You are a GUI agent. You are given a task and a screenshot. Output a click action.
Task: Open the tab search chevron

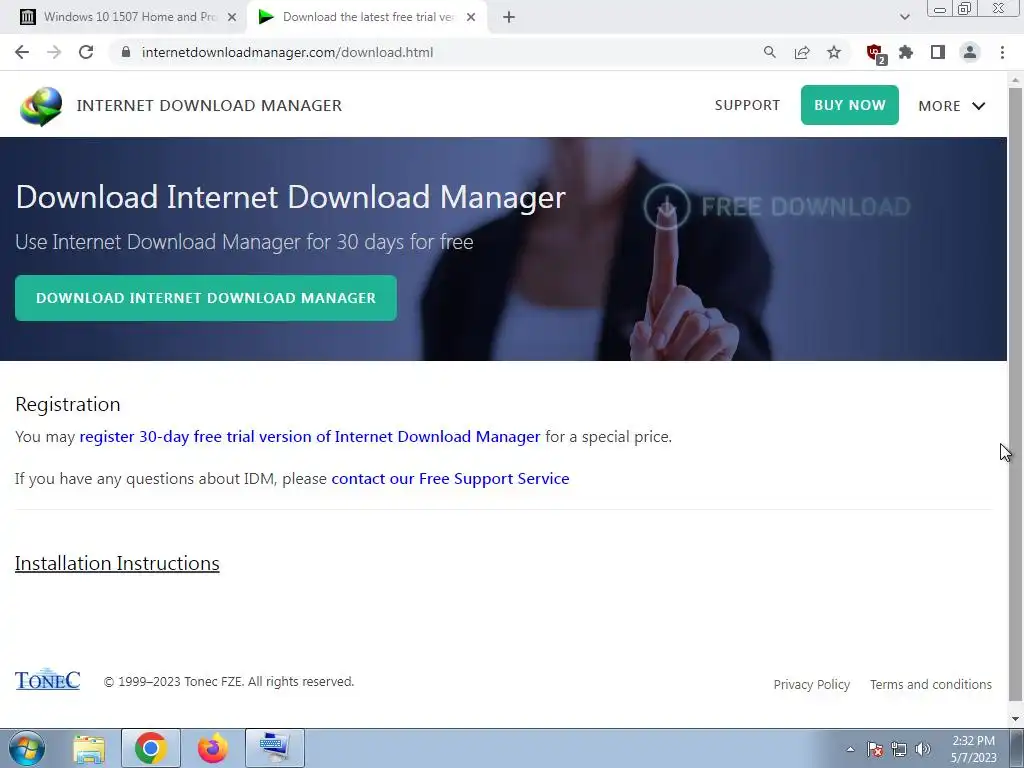pos(904,17)
